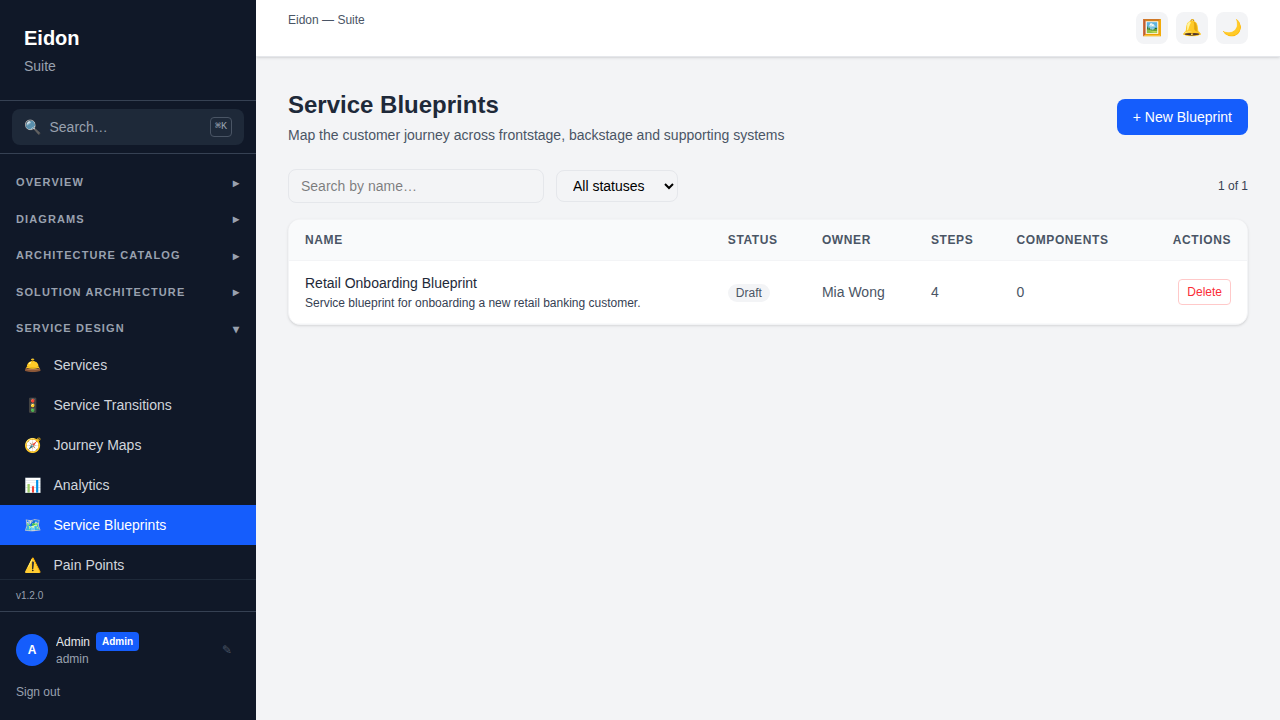Click the Eidon logo title
Viewport: 1280px width, 720px height.
point(52,38)
